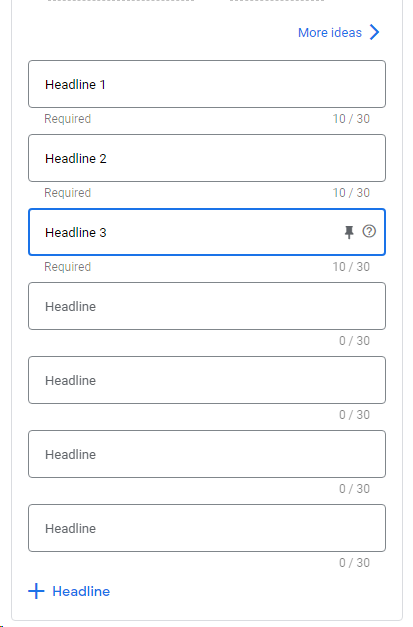Pin the Headline 3 position

349,232
